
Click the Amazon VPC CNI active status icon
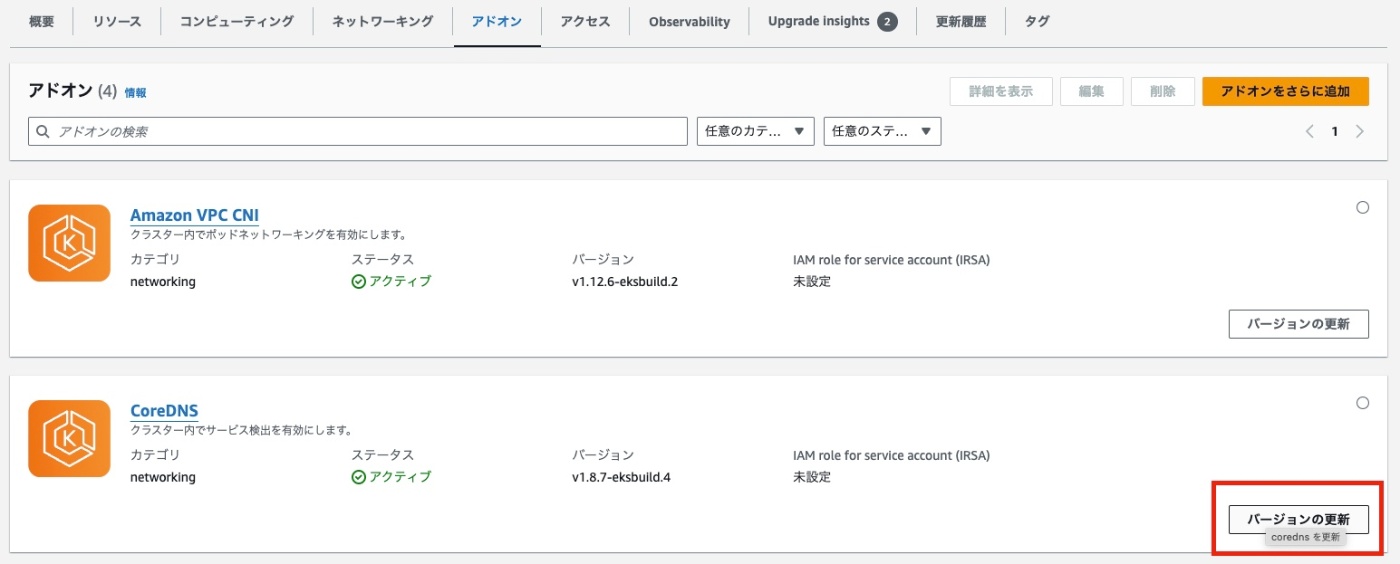click(358, 281)
